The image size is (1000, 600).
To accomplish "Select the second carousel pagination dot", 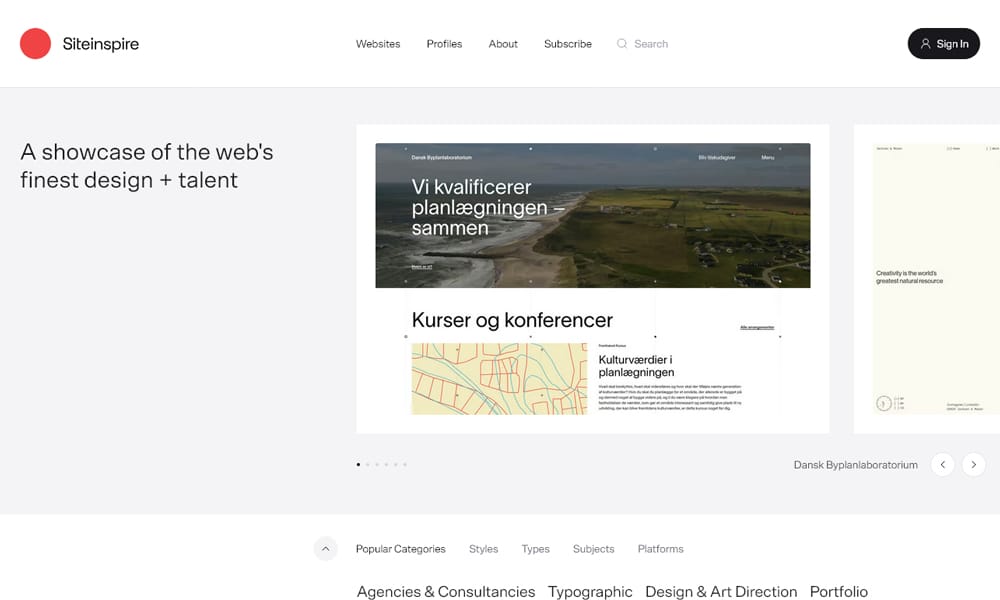I will pyautogui.click(x=366, y=464).
